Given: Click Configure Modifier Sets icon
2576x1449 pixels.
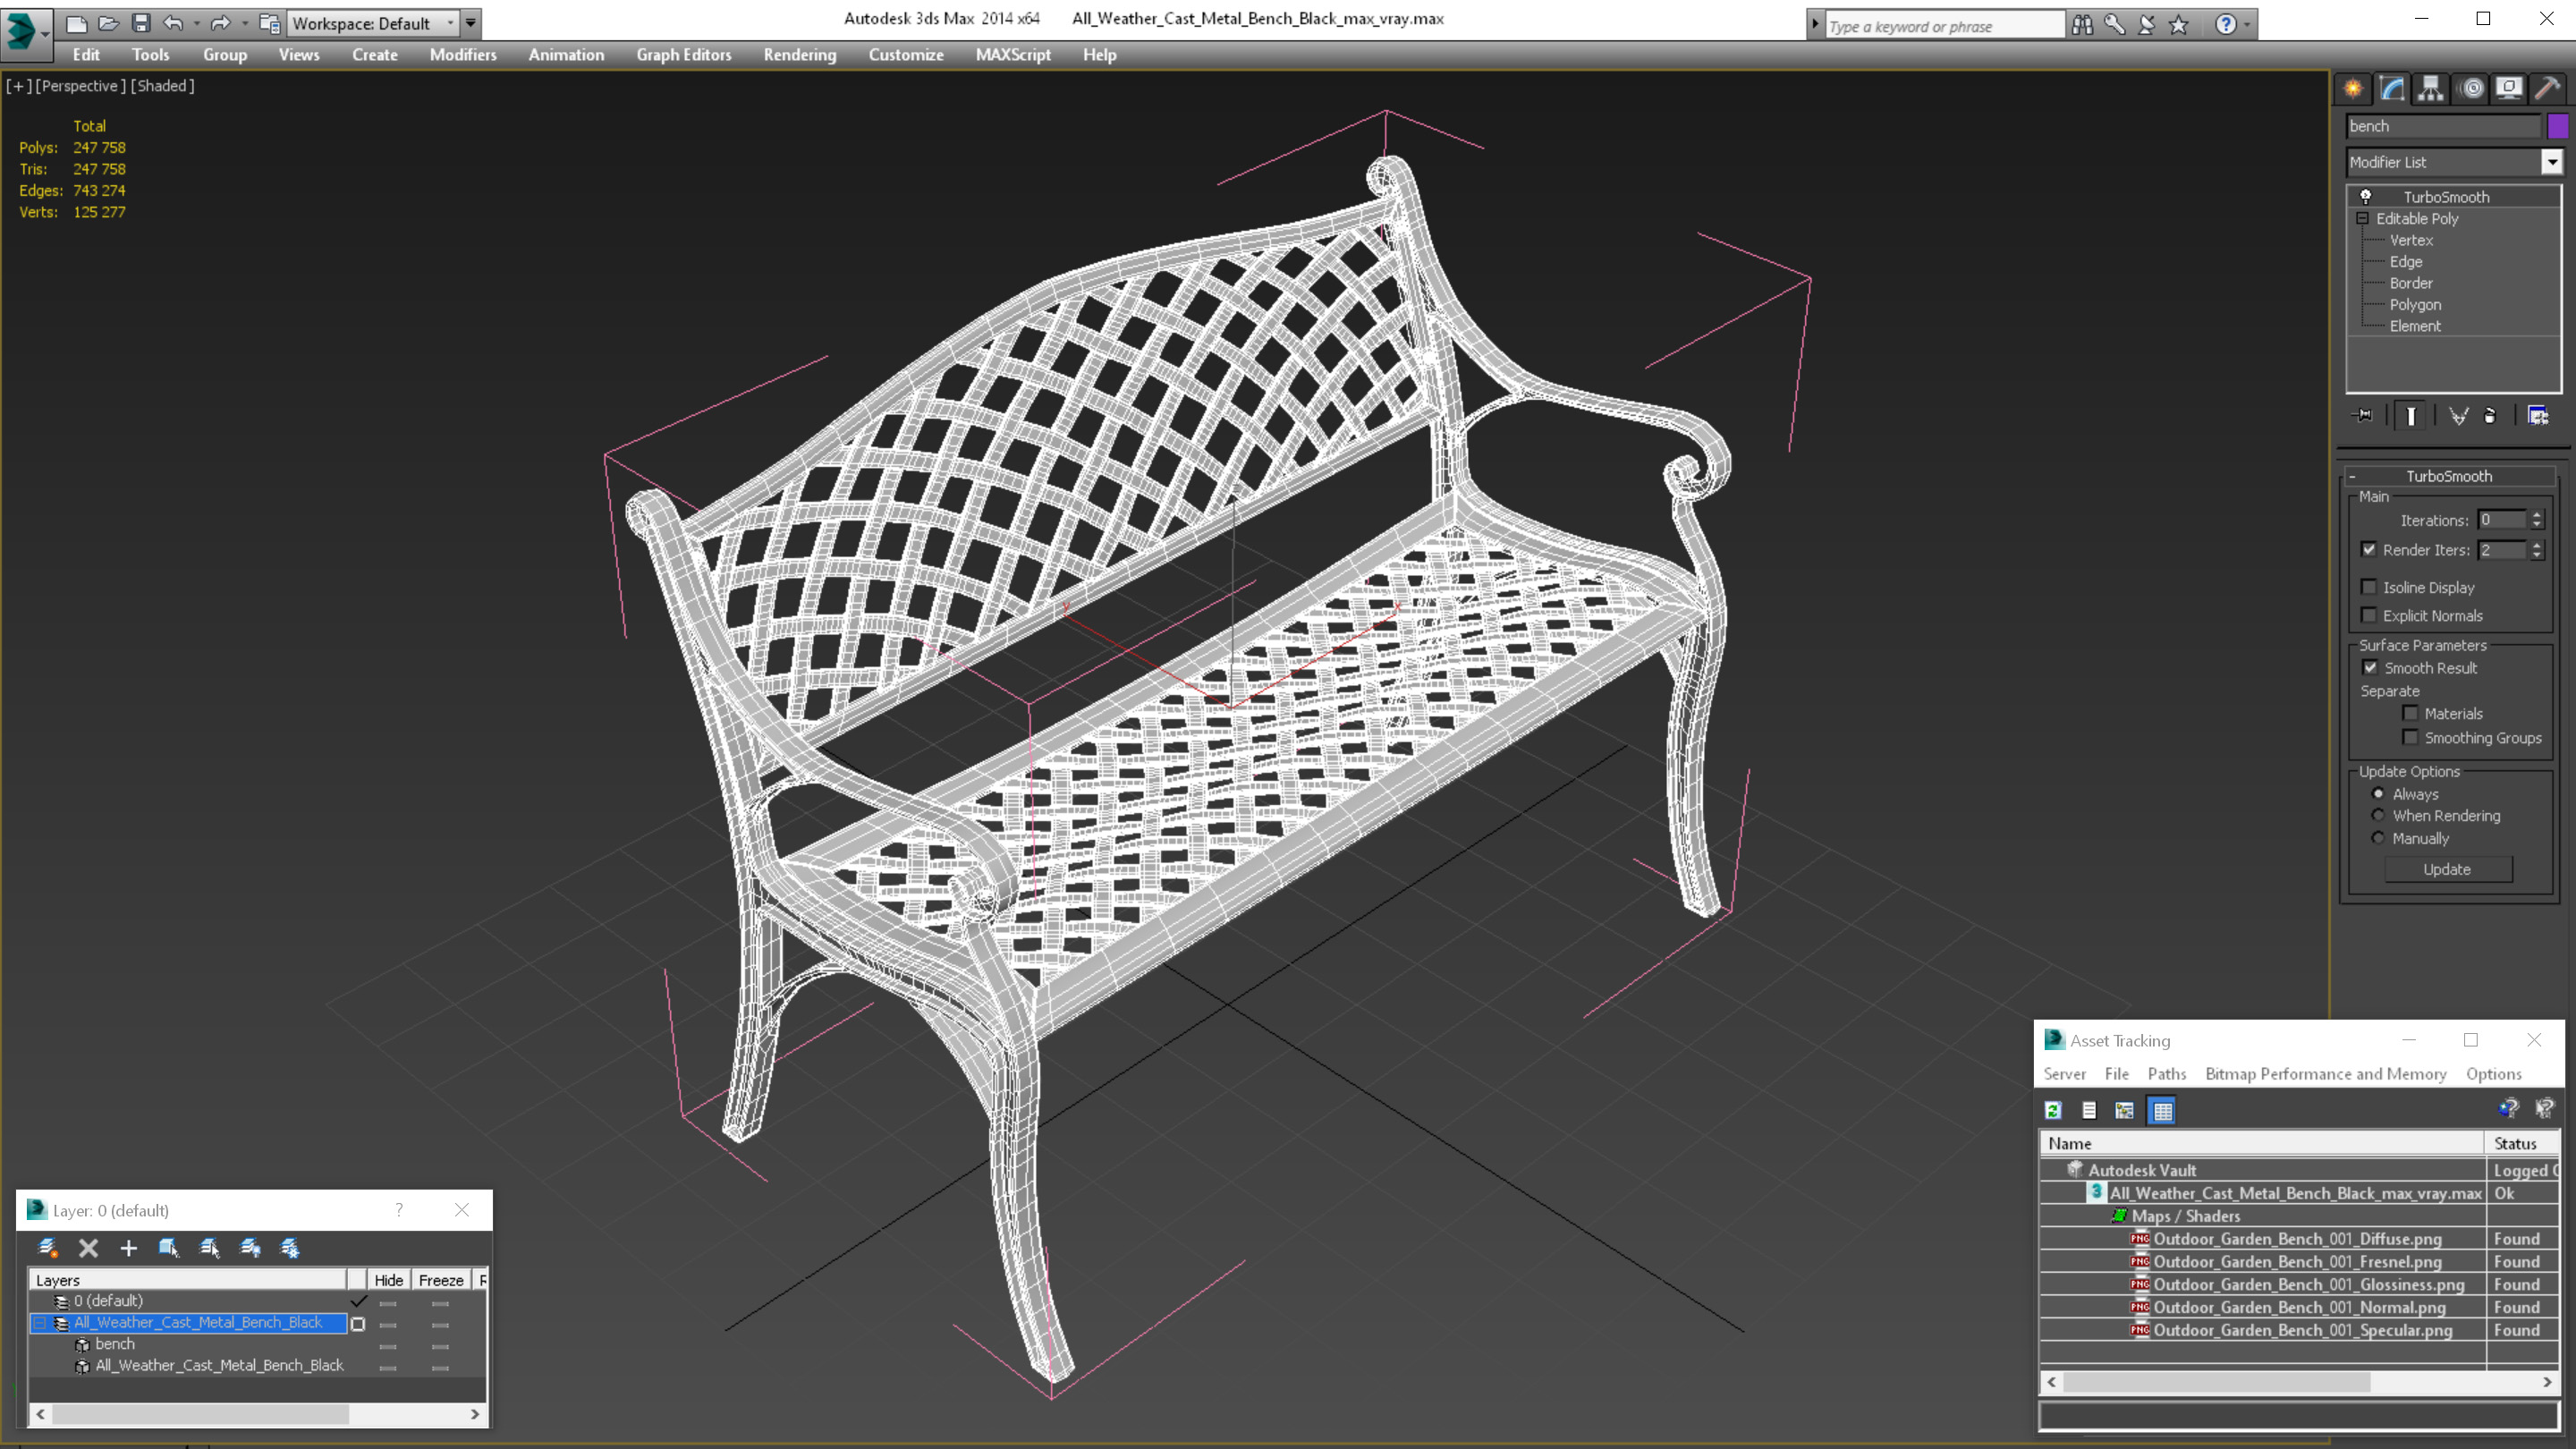Looking at the screenshot, I should pos(2537,416).
